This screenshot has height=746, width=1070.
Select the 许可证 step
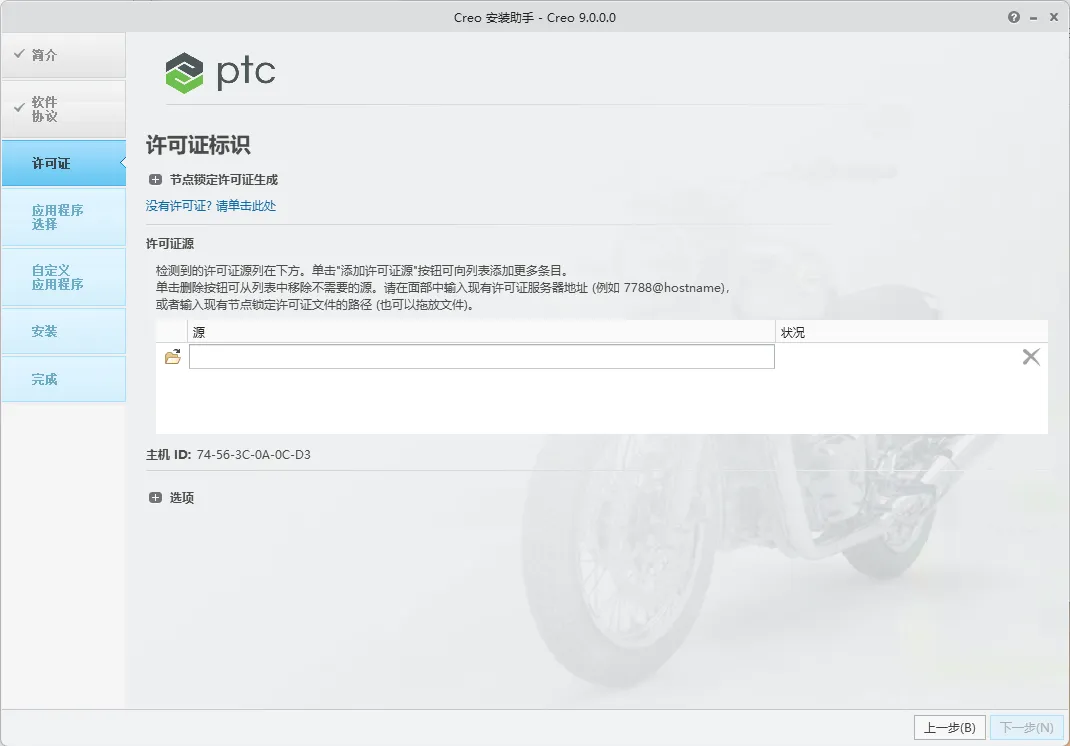(63, 163)
